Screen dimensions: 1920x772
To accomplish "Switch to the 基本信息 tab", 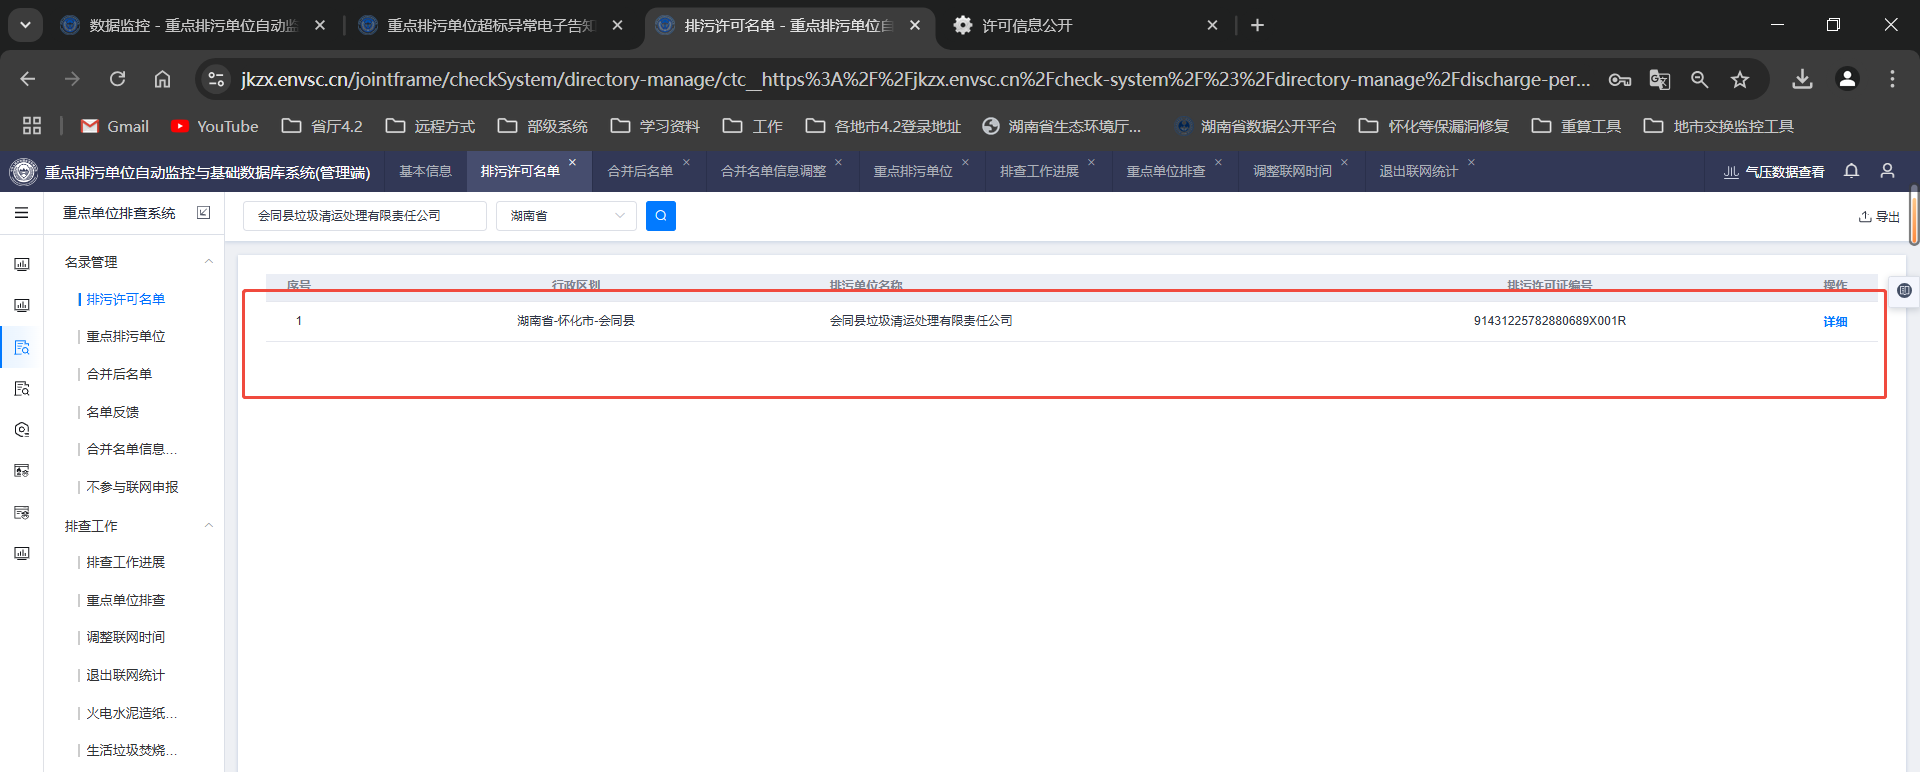I will tap(426, 171).
